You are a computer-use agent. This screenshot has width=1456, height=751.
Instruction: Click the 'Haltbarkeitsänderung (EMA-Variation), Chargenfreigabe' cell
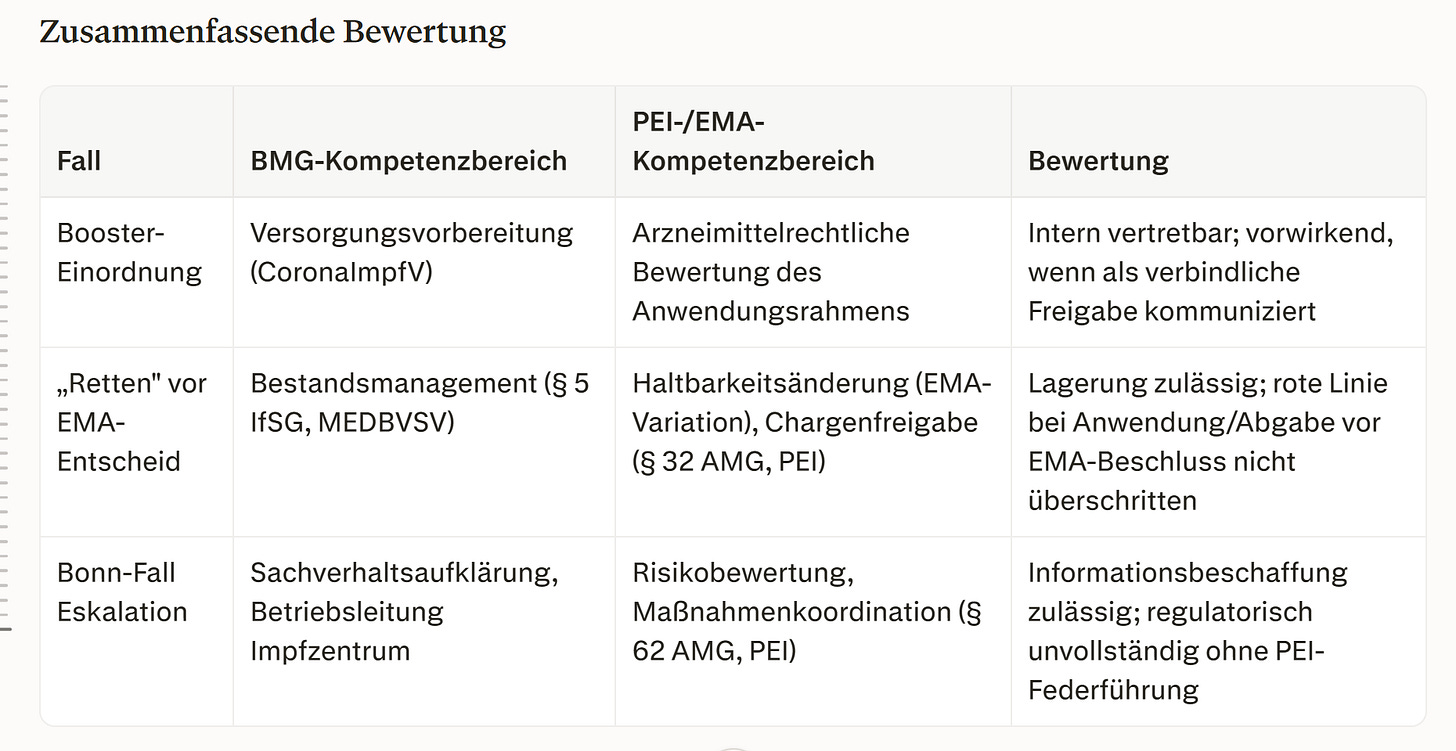tap(811, 422)
